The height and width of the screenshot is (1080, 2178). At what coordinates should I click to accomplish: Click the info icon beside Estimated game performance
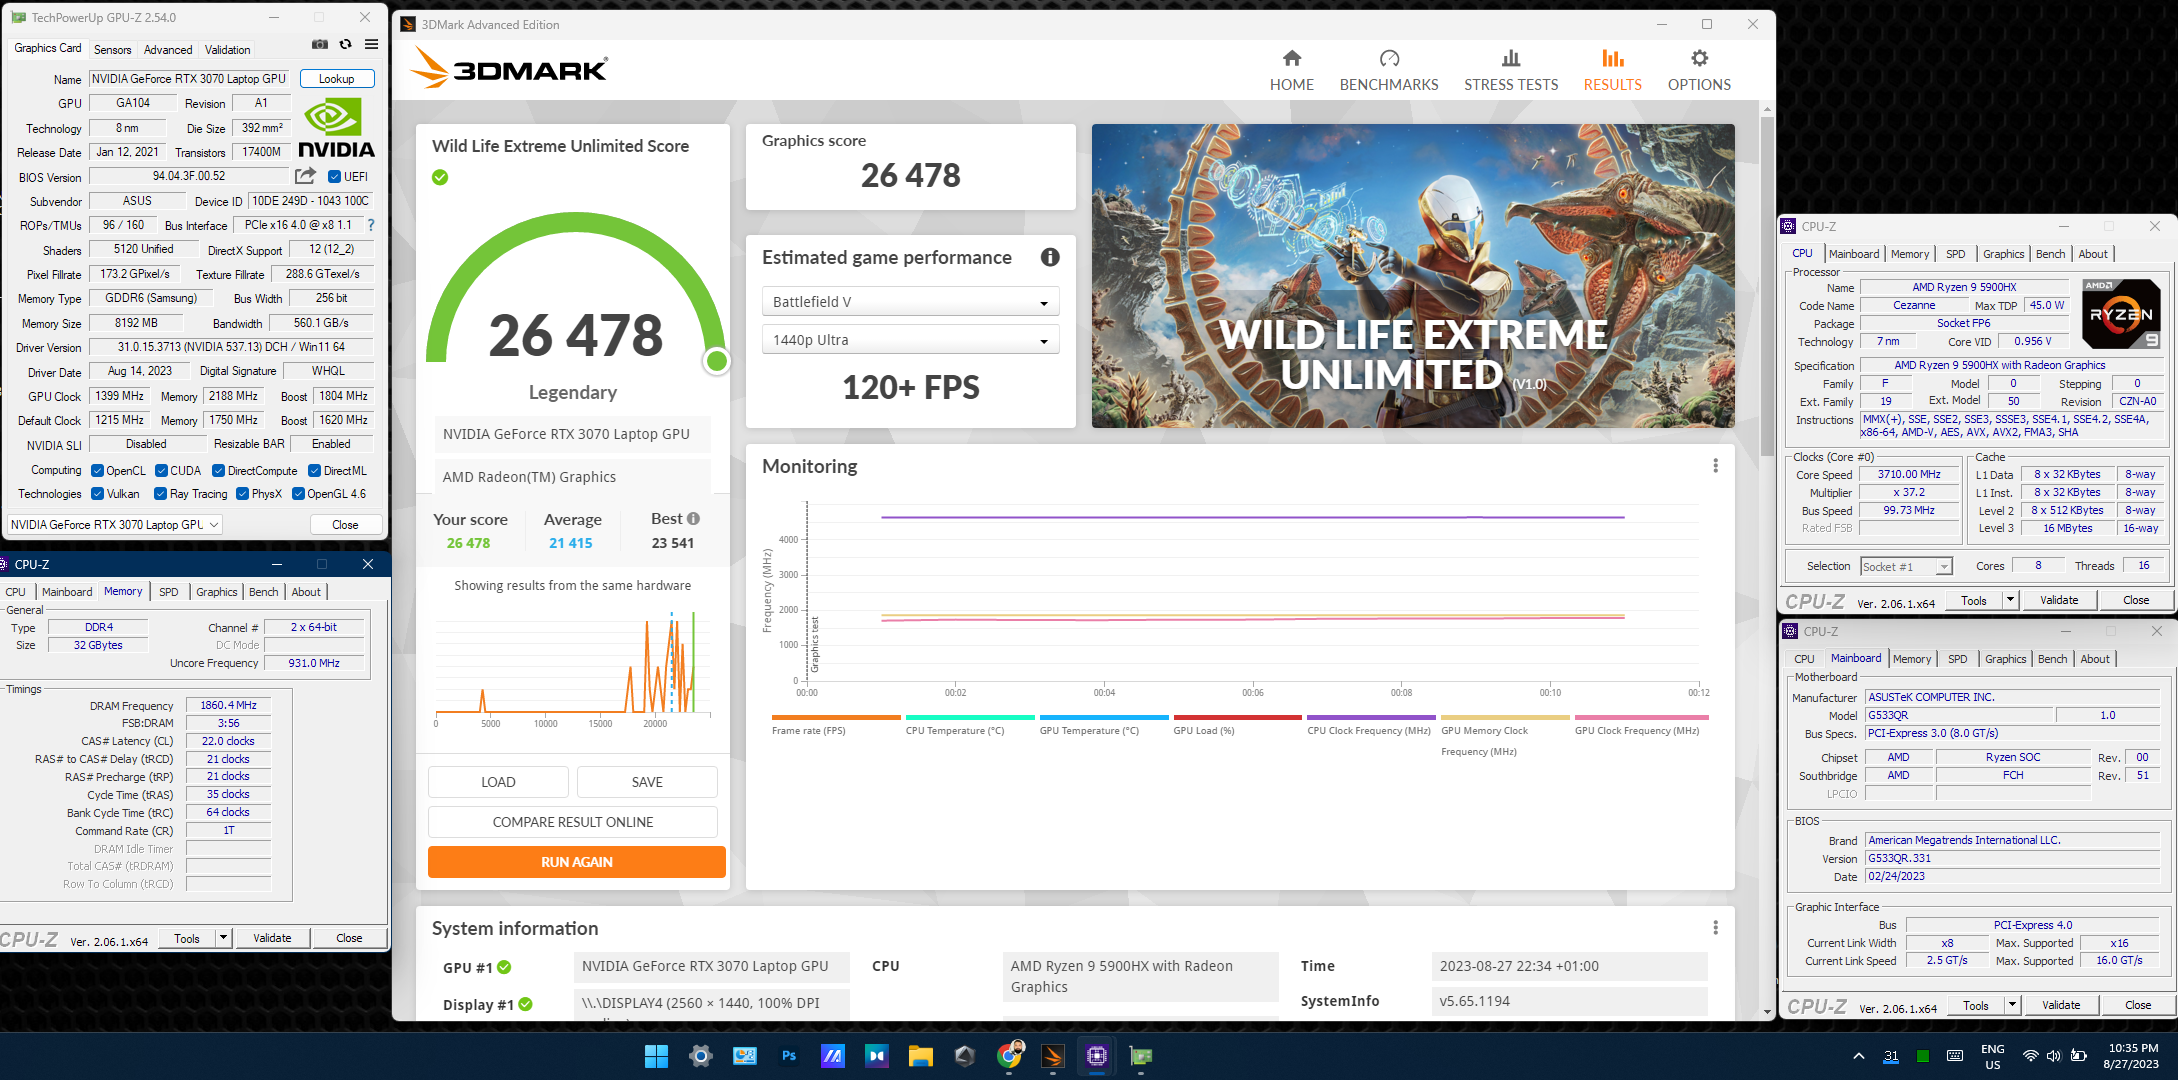click(x=1050, y=257)
